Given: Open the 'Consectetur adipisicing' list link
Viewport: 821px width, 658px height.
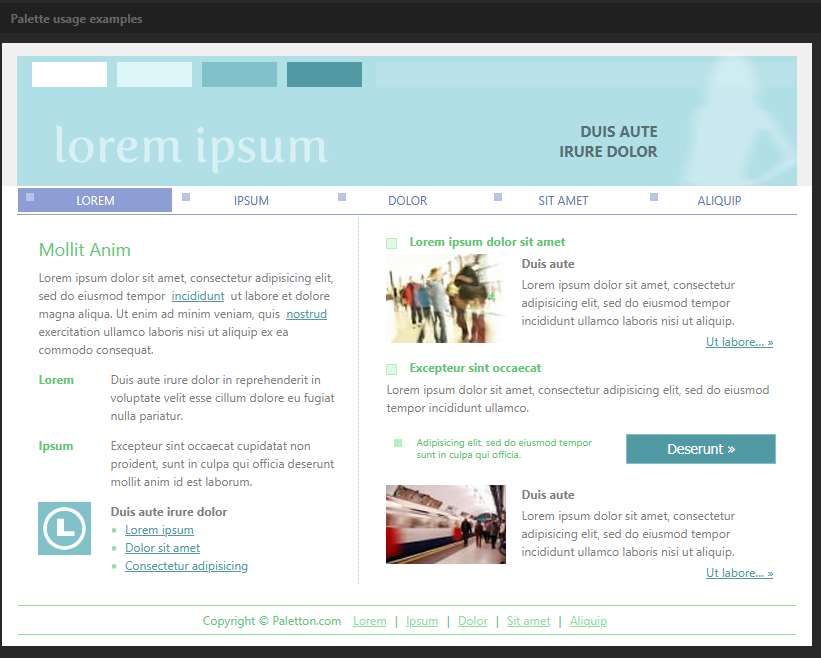Looking at the screenshot, I should pyautogui.click(x=186, y=566).
